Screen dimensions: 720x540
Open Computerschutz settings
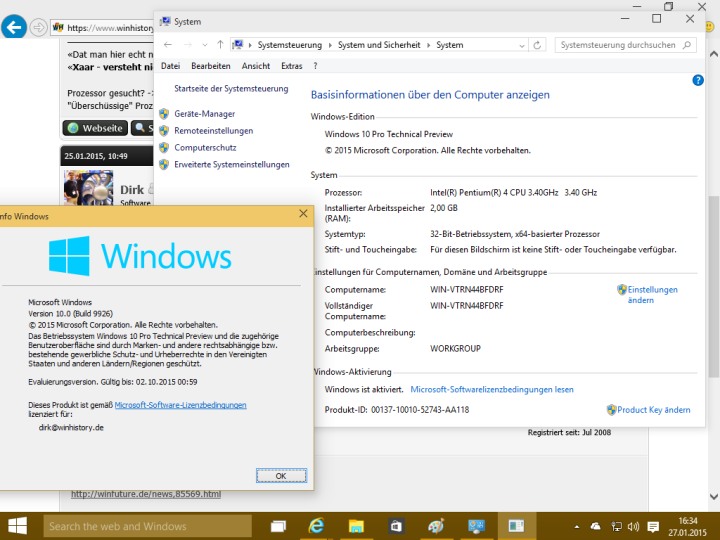pos(205,147)
